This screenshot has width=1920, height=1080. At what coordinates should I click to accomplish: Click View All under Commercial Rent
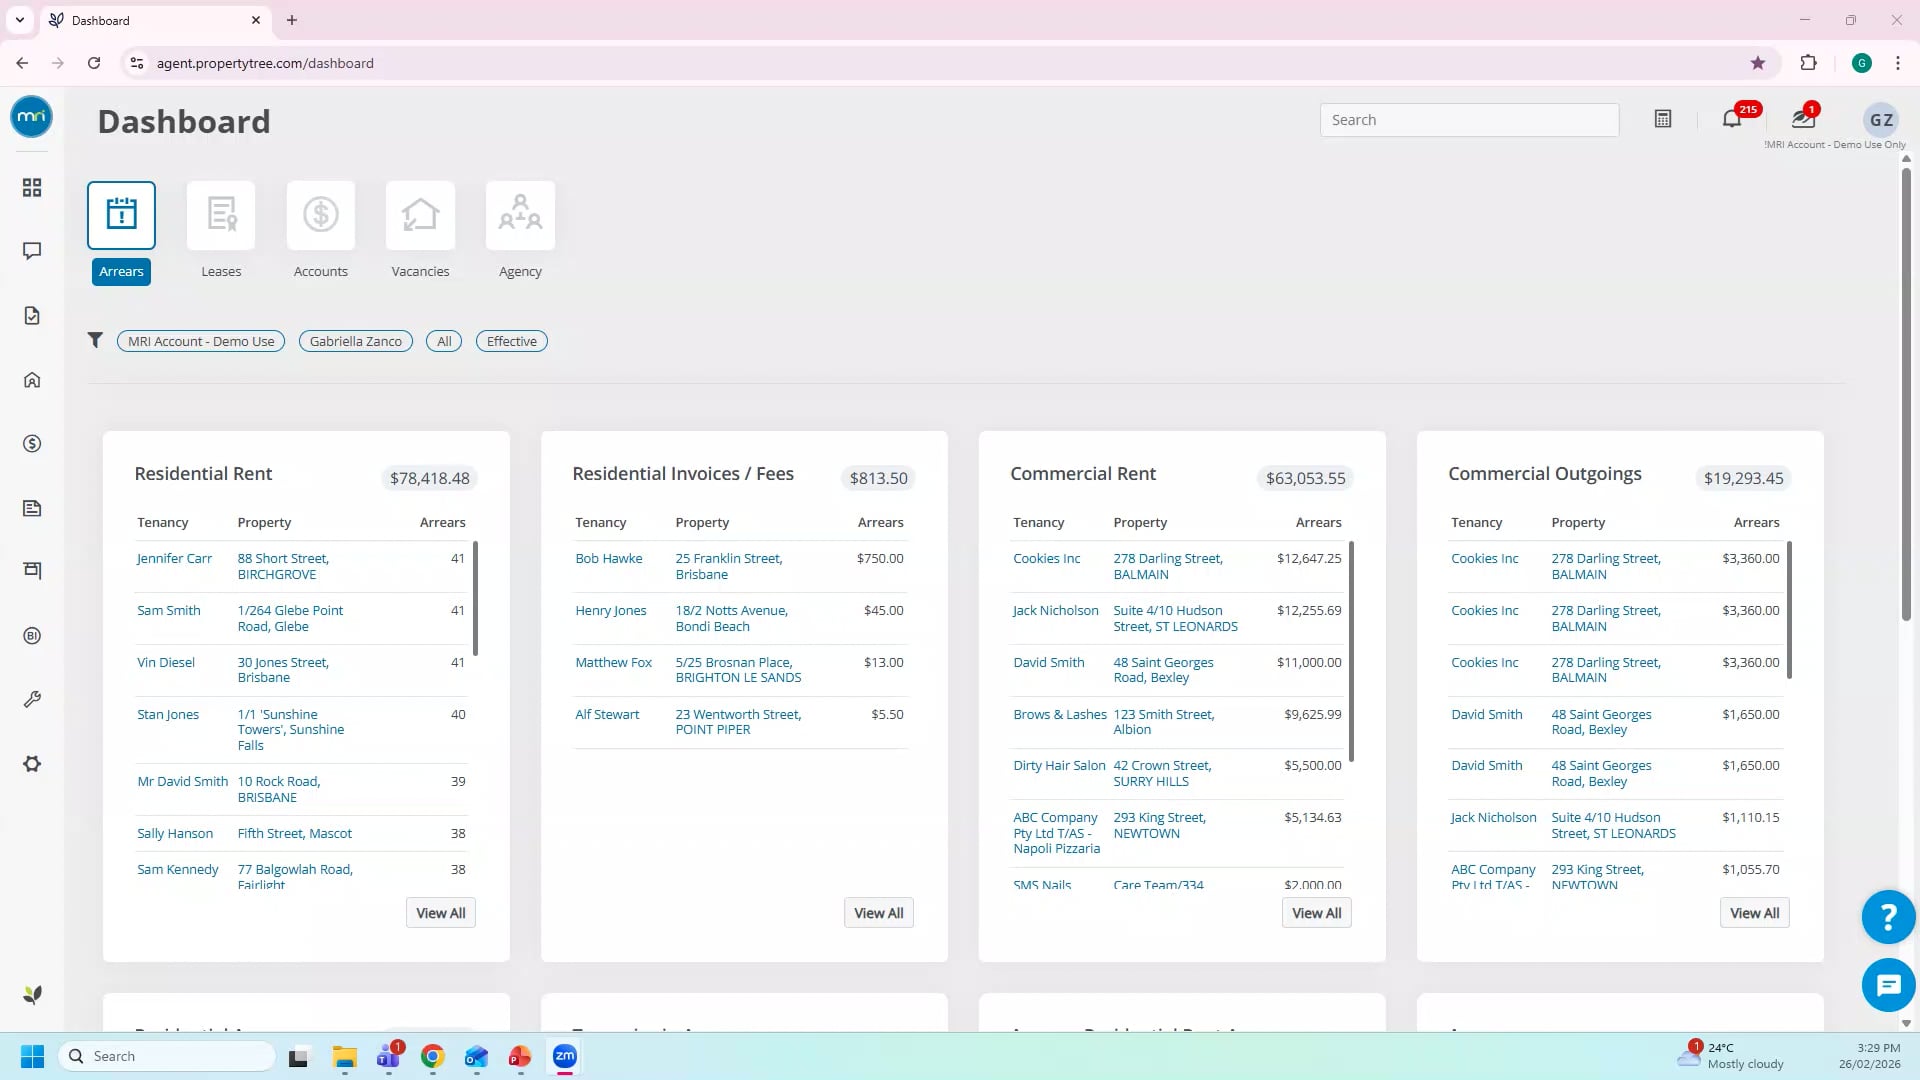pos(1317,913)
